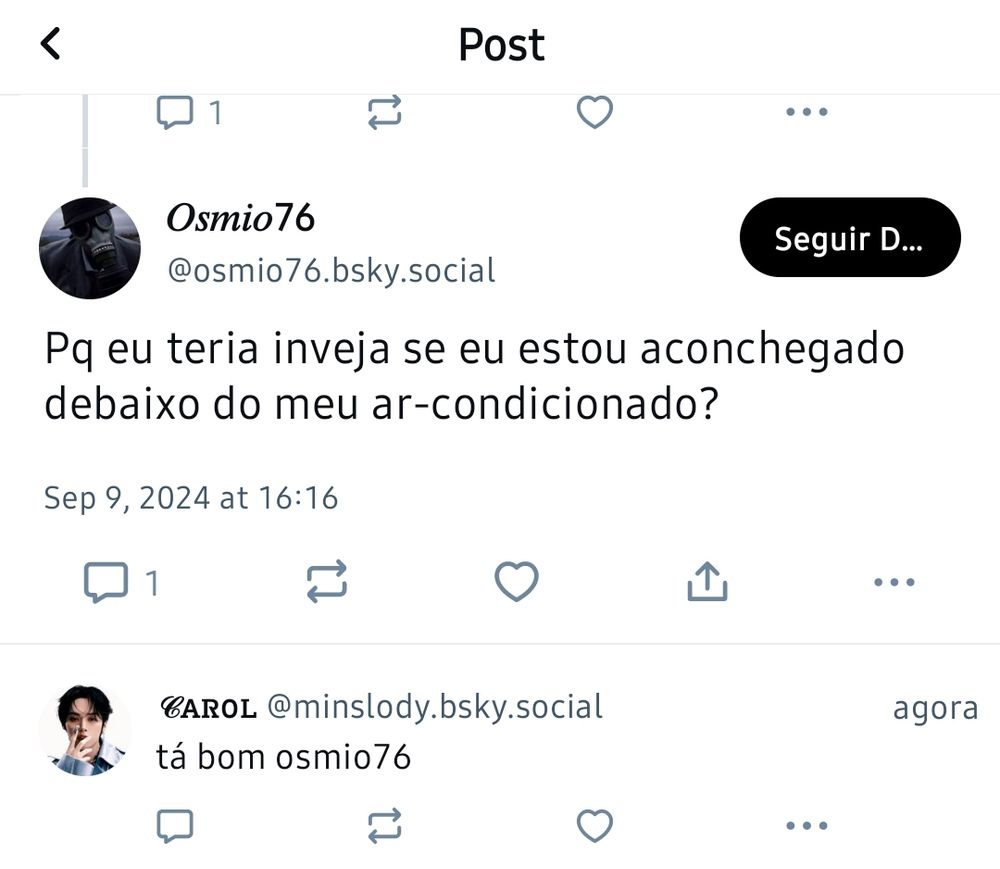Open @osmio76.bsky.social handle link
Viewport: 1000px width, 869px height.
[331, 270]
